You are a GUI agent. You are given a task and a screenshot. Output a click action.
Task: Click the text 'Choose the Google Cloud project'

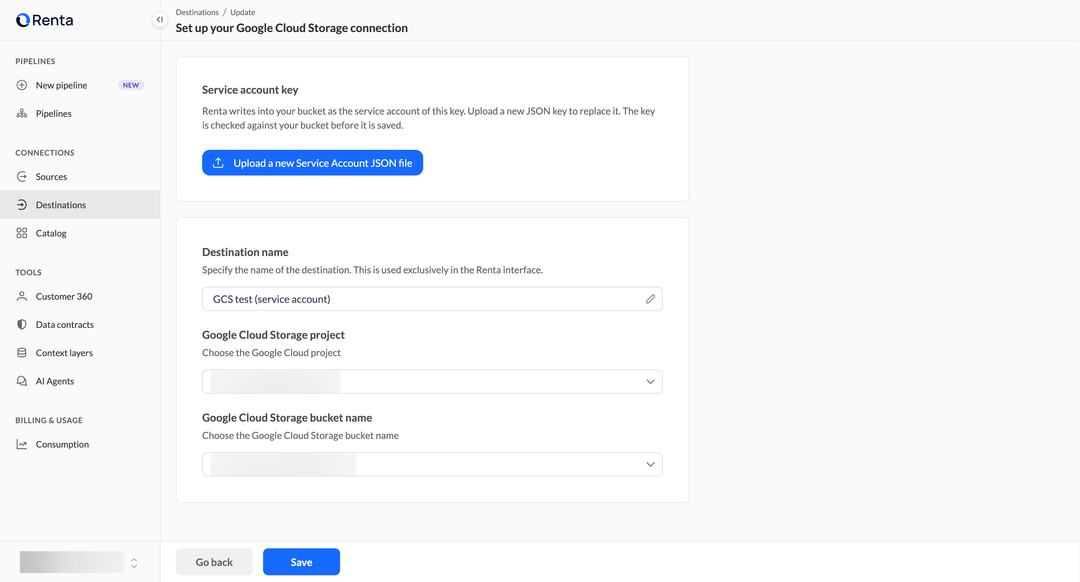tap(271, 353)
